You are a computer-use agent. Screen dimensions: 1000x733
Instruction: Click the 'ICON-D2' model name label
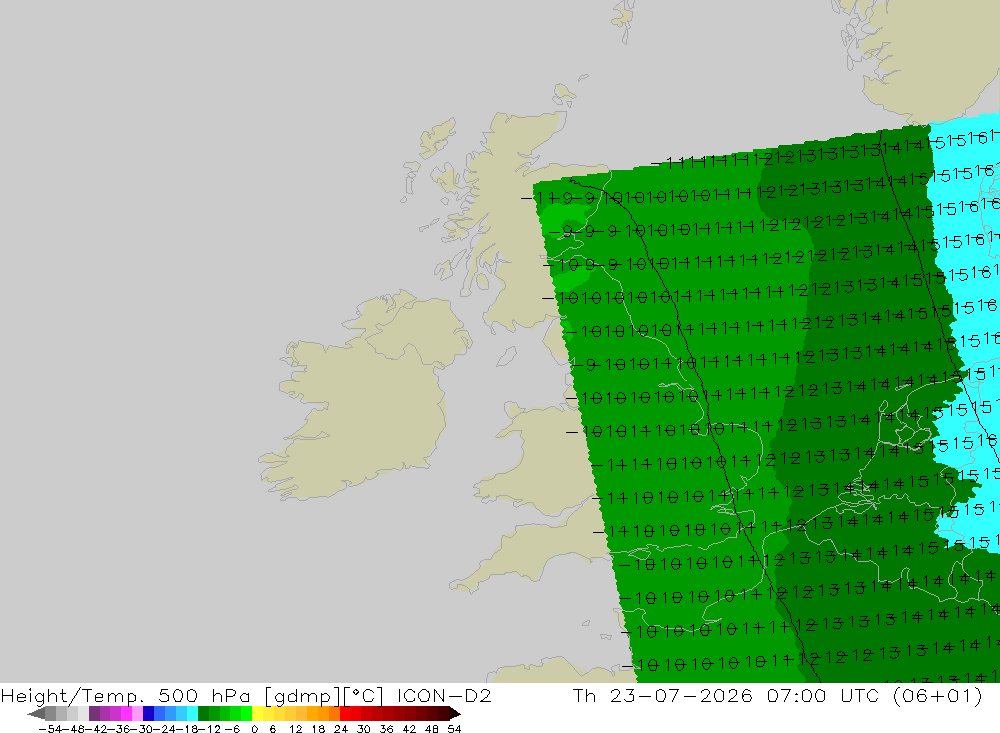click(444, 695)
